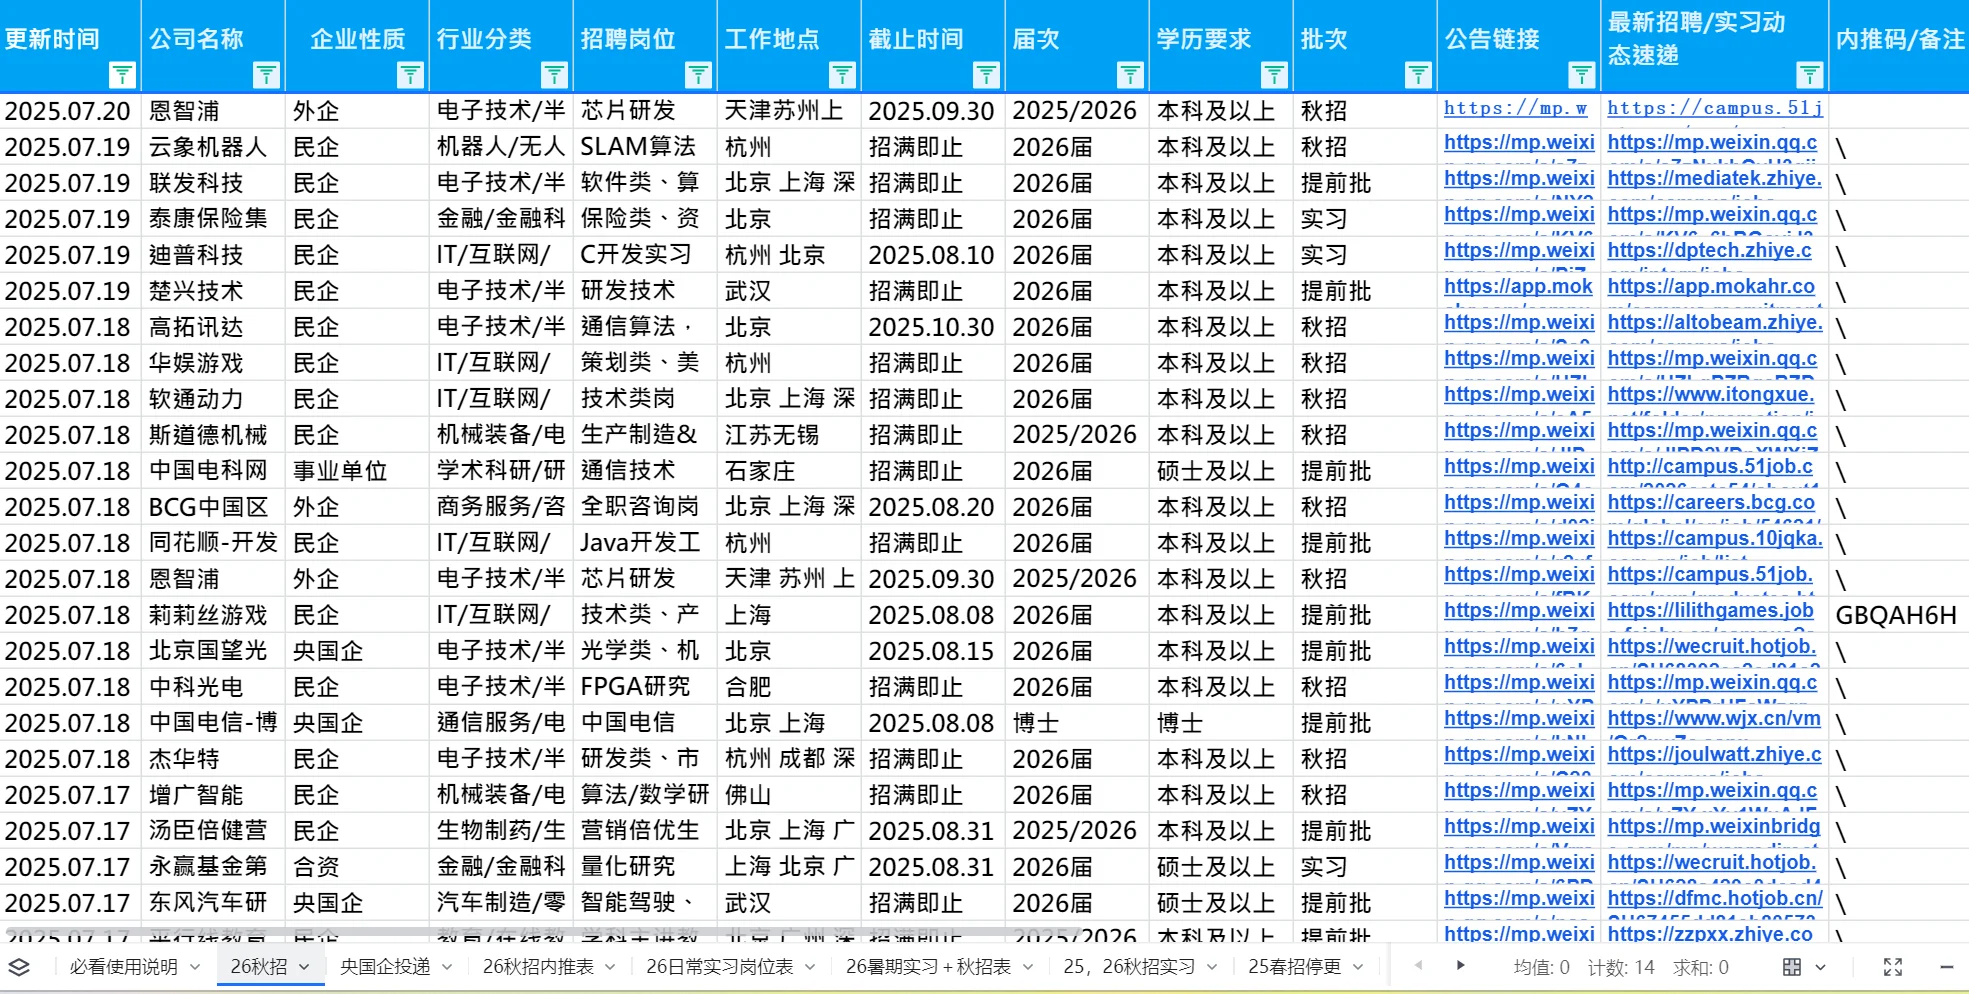Select the 求和: 0 status entry

point(1701,967)
